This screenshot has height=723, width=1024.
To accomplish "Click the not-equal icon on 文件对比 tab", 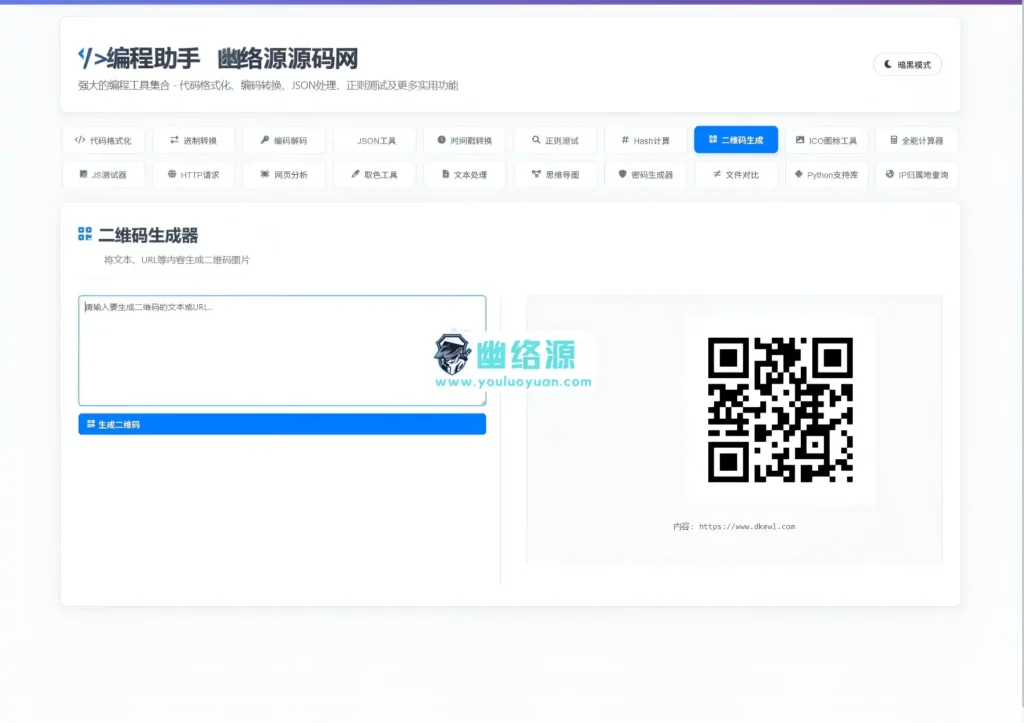I will (x=717, y=174).
